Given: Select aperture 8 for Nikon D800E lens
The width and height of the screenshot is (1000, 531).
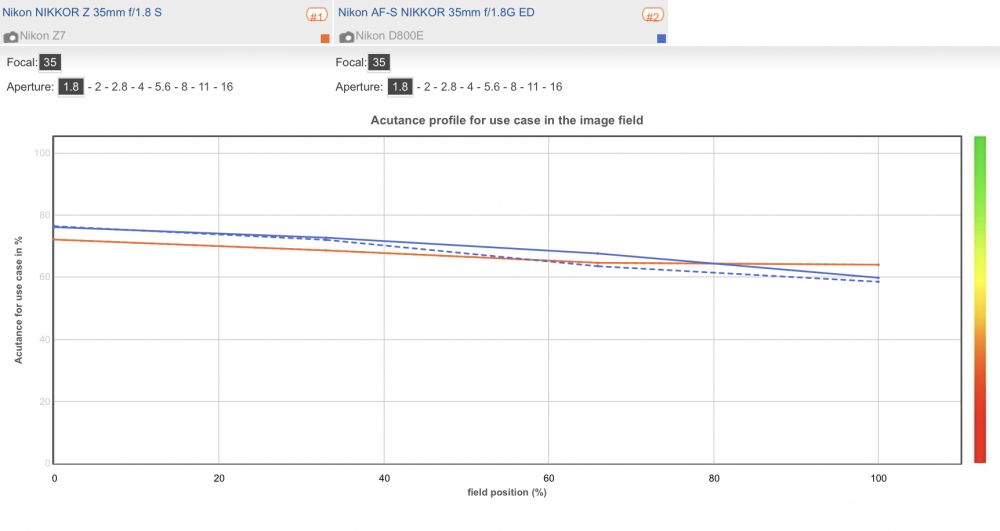Looking at the screenshot, I should (x=513, y=87).
